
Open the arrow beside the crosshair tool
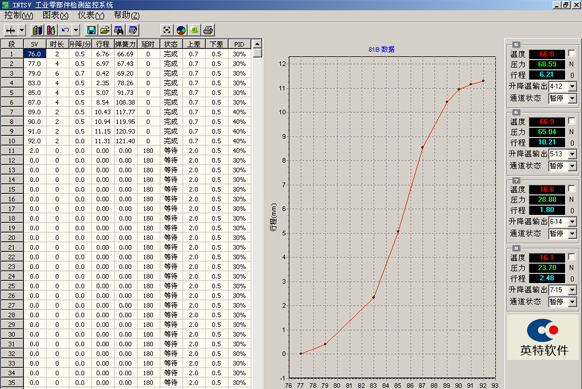[x=22, y=30]
